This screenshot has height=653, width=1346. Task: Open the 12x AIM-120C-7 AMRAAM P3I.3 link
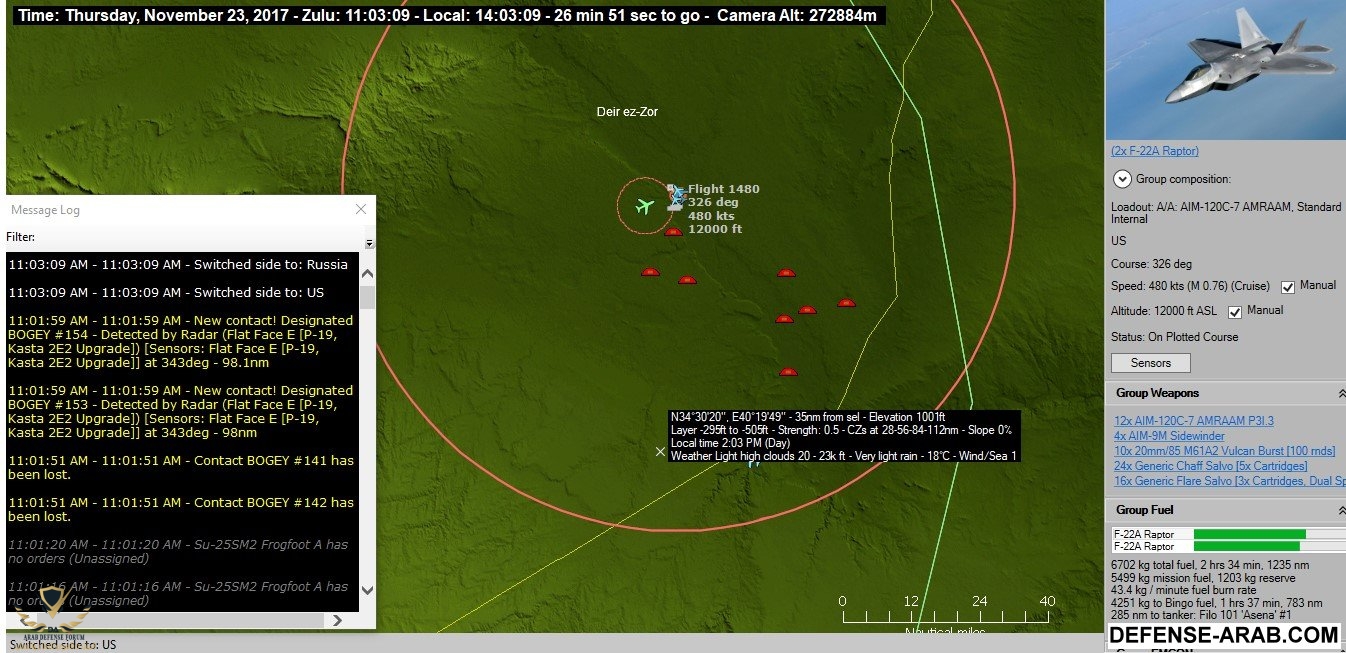coord(1194,421)
